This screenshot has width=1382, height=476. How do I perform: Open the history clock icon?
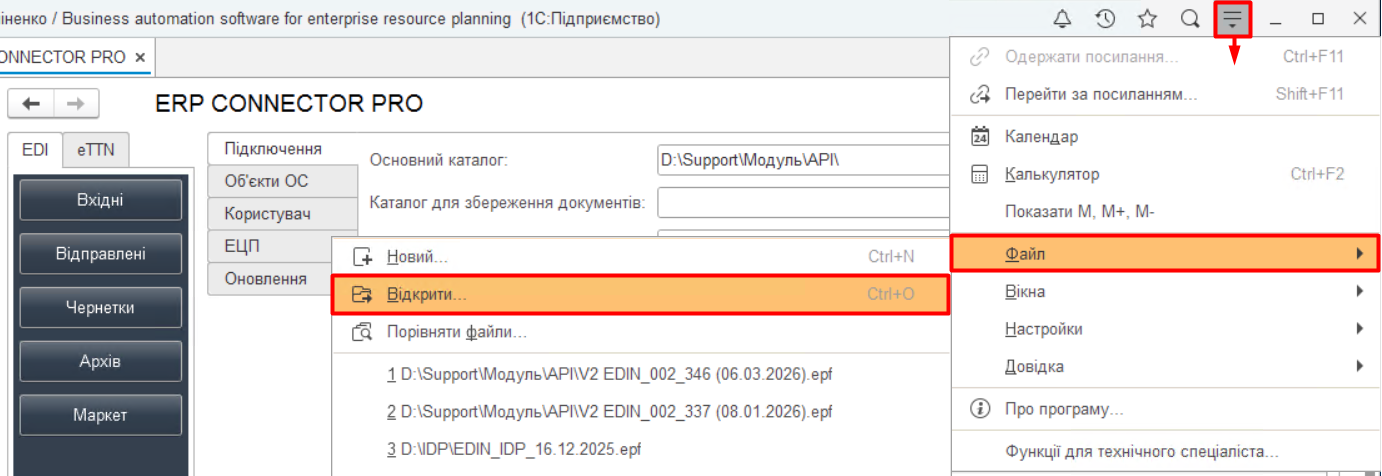click(x=1105, y=19)
